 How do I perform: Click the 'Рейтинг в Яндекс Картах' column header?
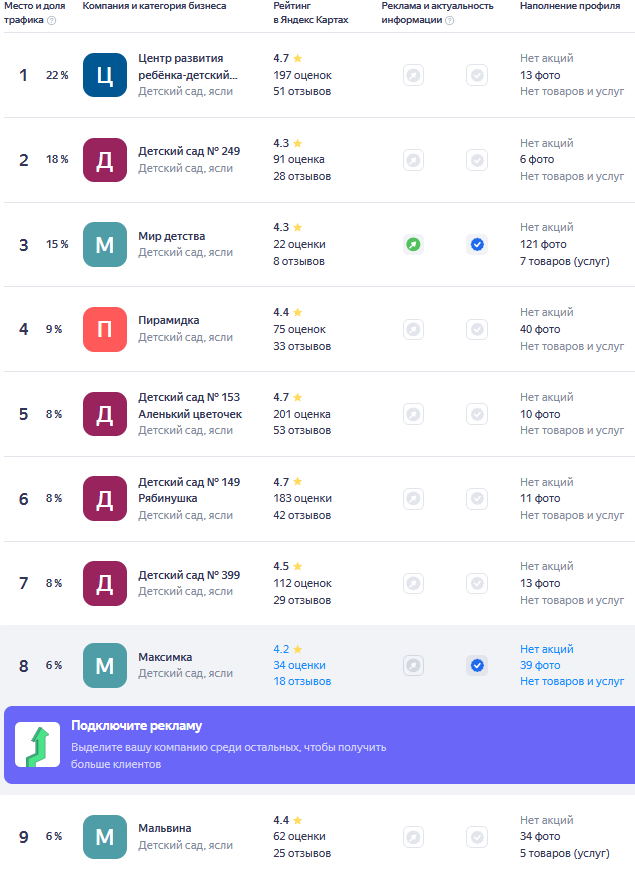tap(311, 13)
